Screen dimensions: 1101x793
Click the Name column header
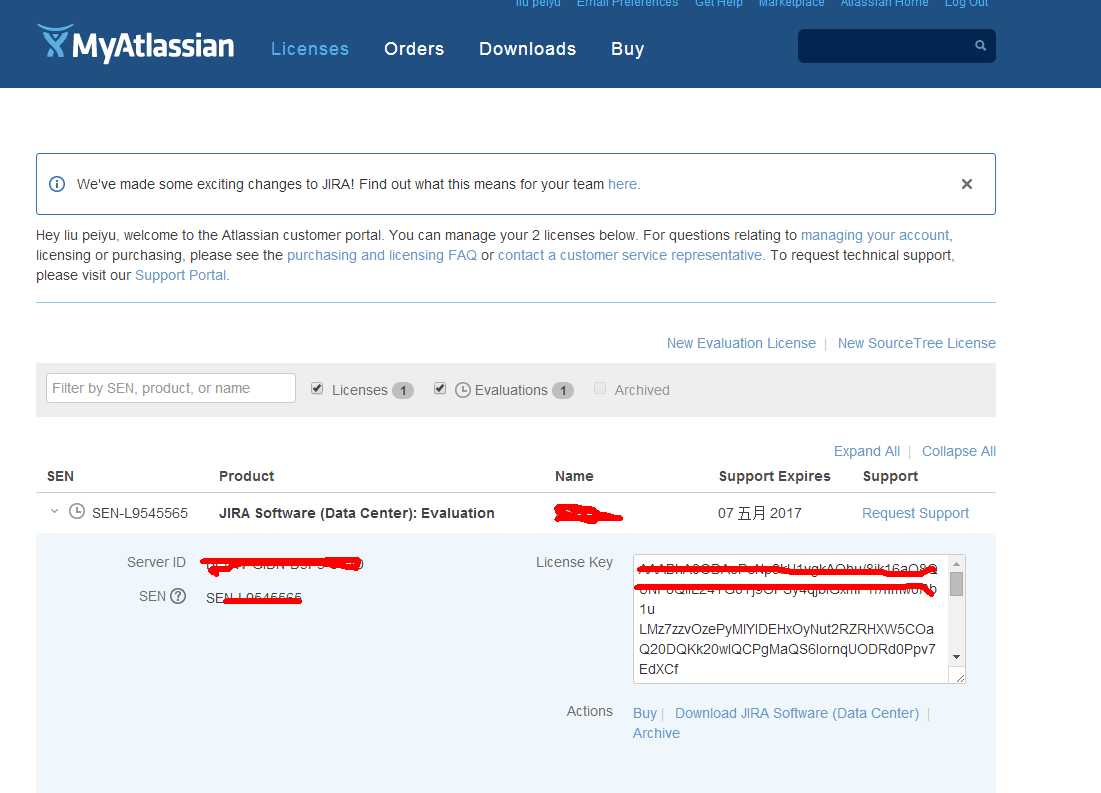[x=574, y=476]
